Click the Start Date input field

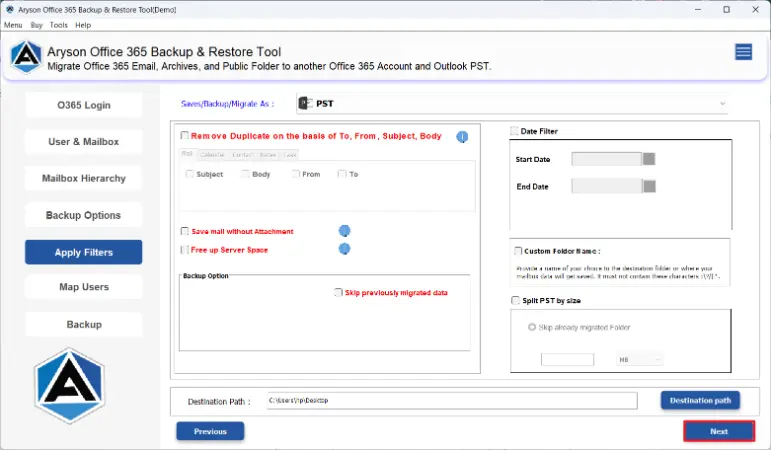coord(607,159)
